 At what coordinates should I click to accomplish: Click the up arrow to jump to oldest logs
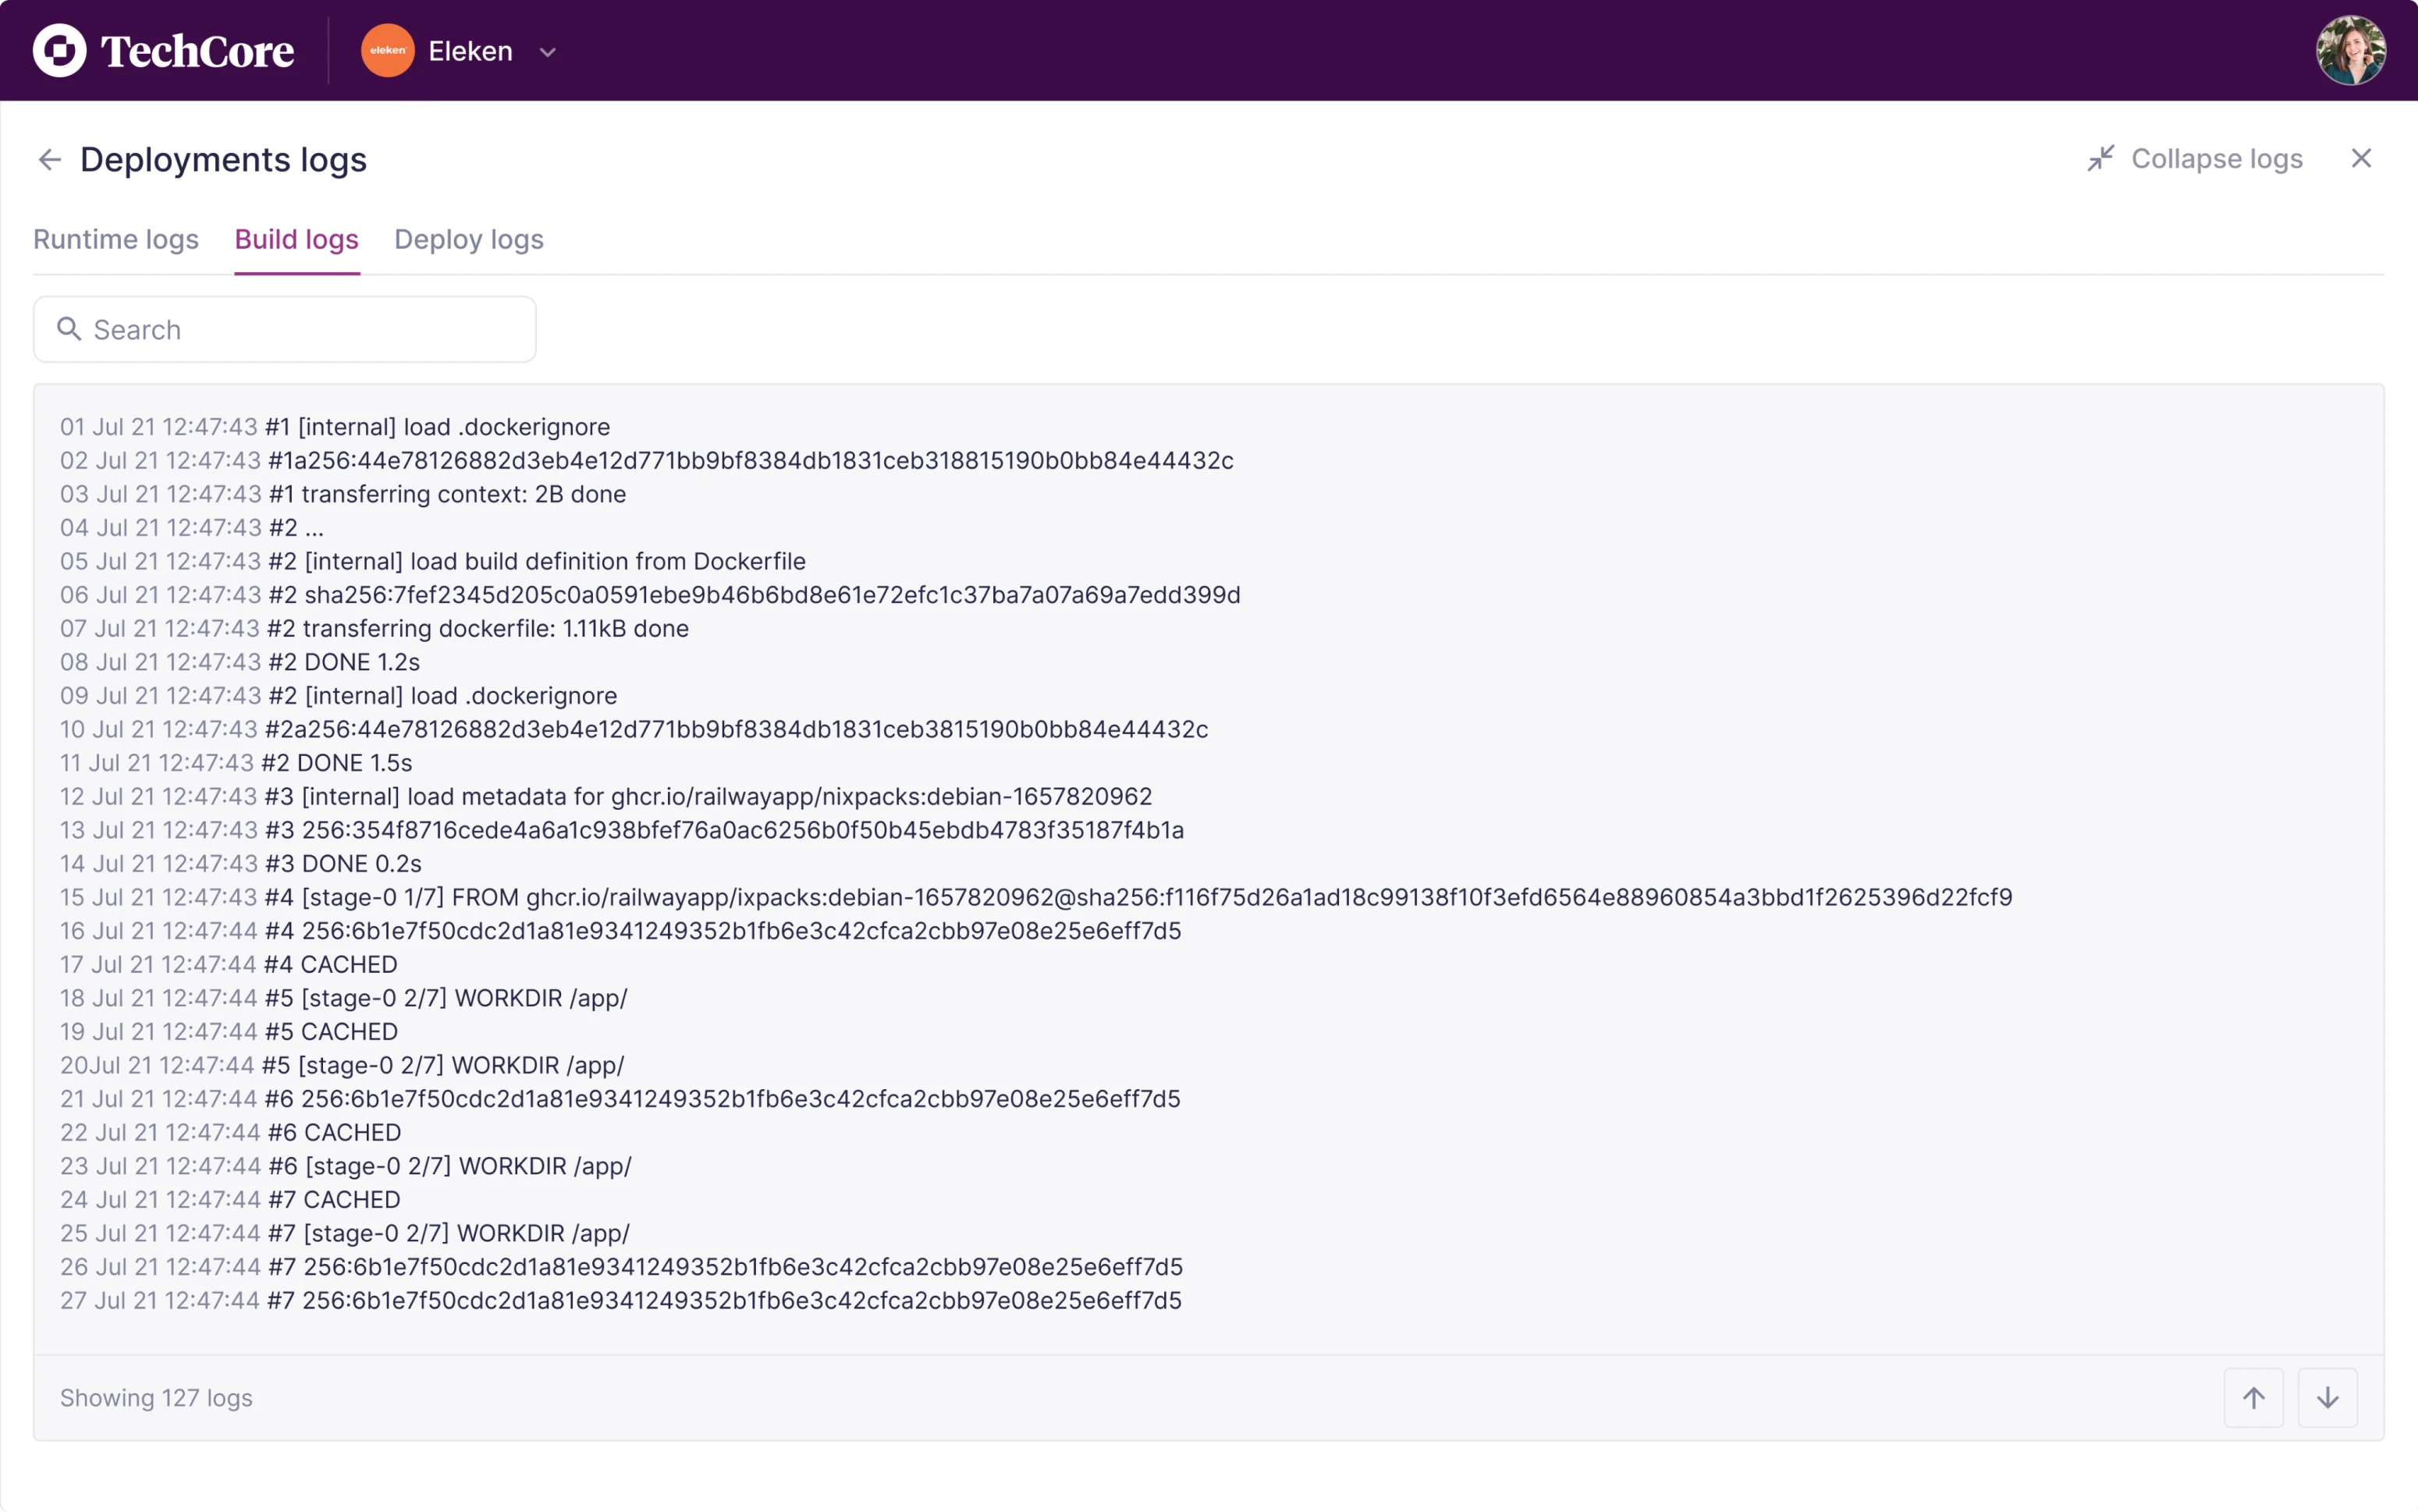tap(2253, 1397)
